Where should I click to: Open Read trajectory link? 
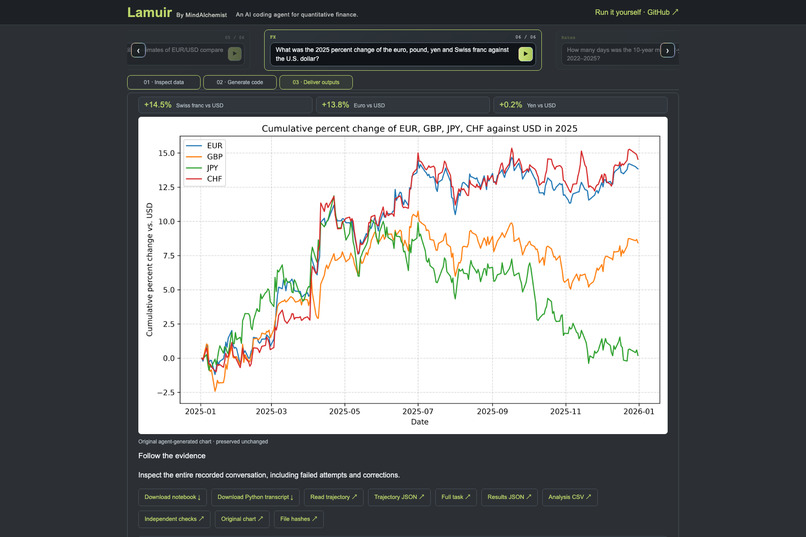pos(334,497)
